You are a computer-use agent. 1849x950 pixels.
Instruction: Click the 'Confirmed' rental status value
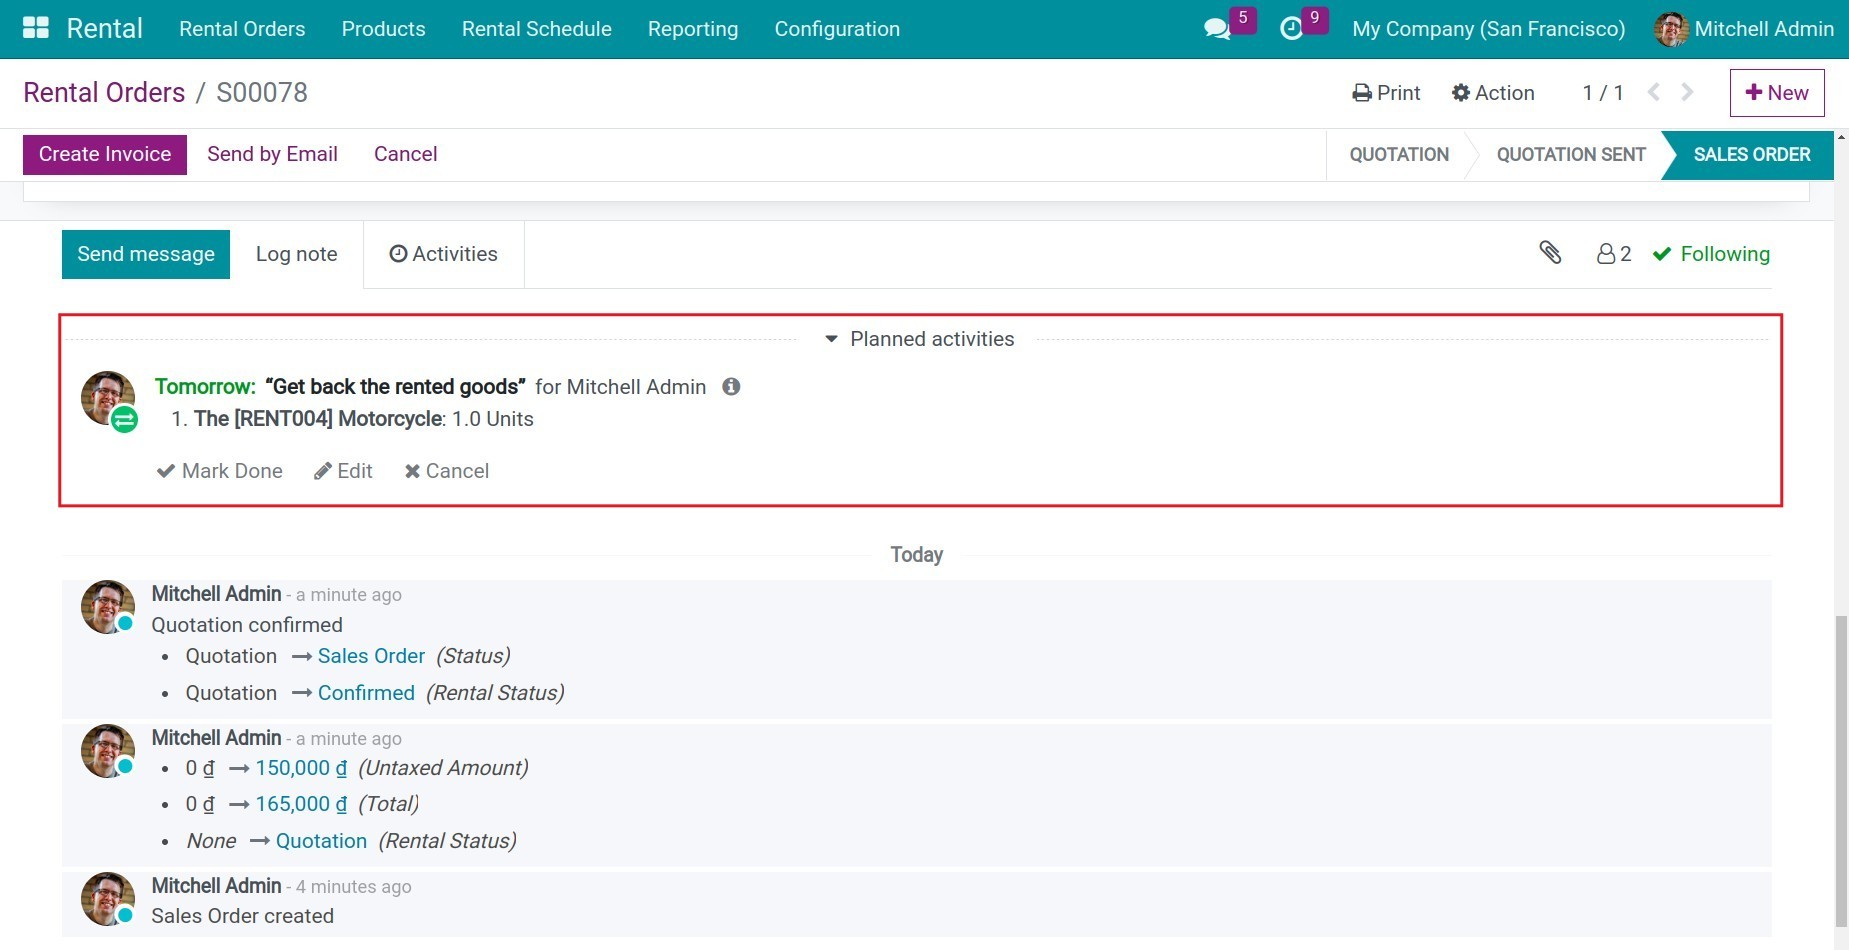pyautogui.click(x=366, y=693)
